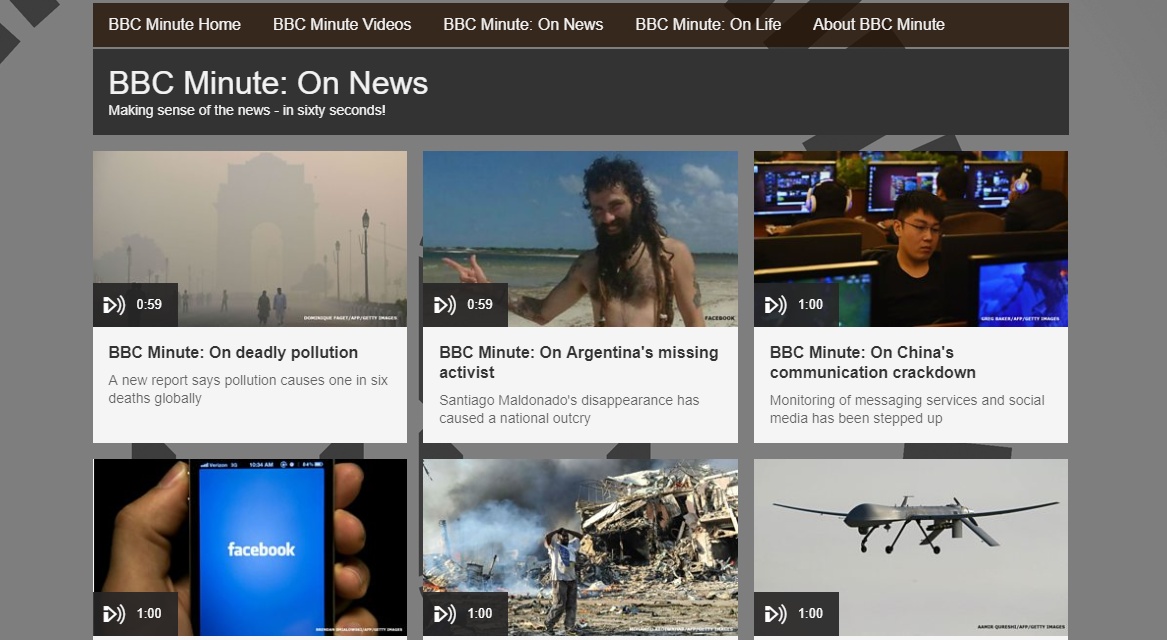The width and height of the screenshot is (1167, 640).
Task: Play audio icon on the facebook phone card
Action: point(114,614)
